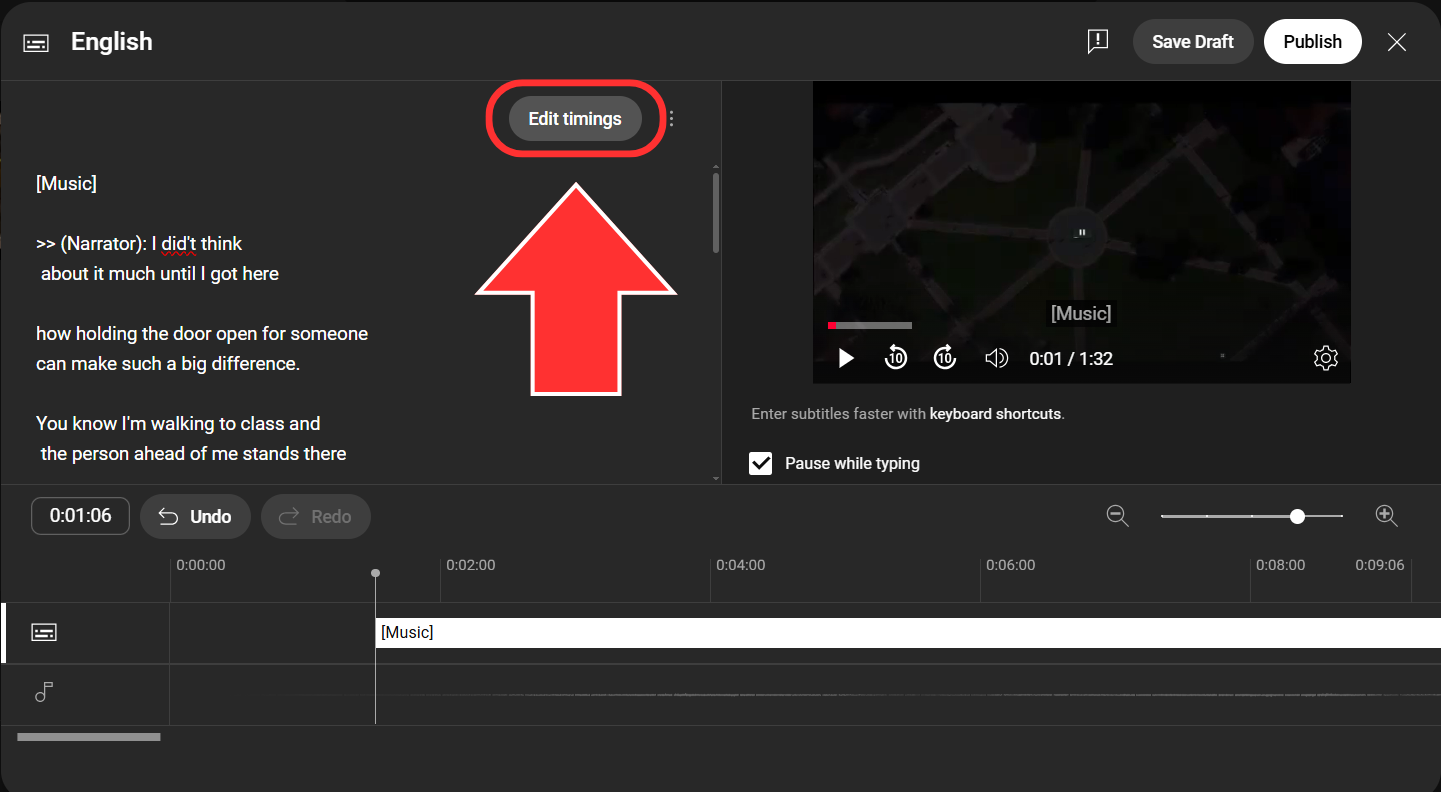Select the audio track music note icon

click(x=44, y=692)
